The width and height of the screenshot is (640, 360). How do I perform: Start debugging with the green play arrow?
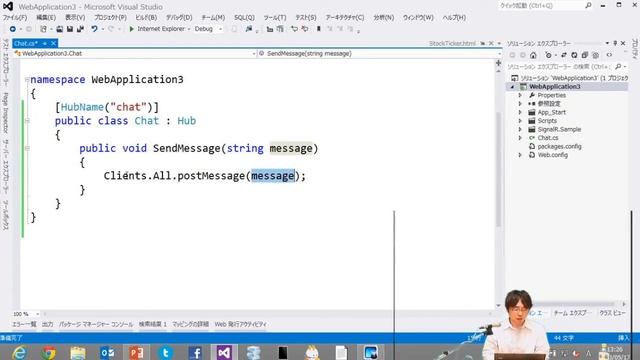click(131, 29)
